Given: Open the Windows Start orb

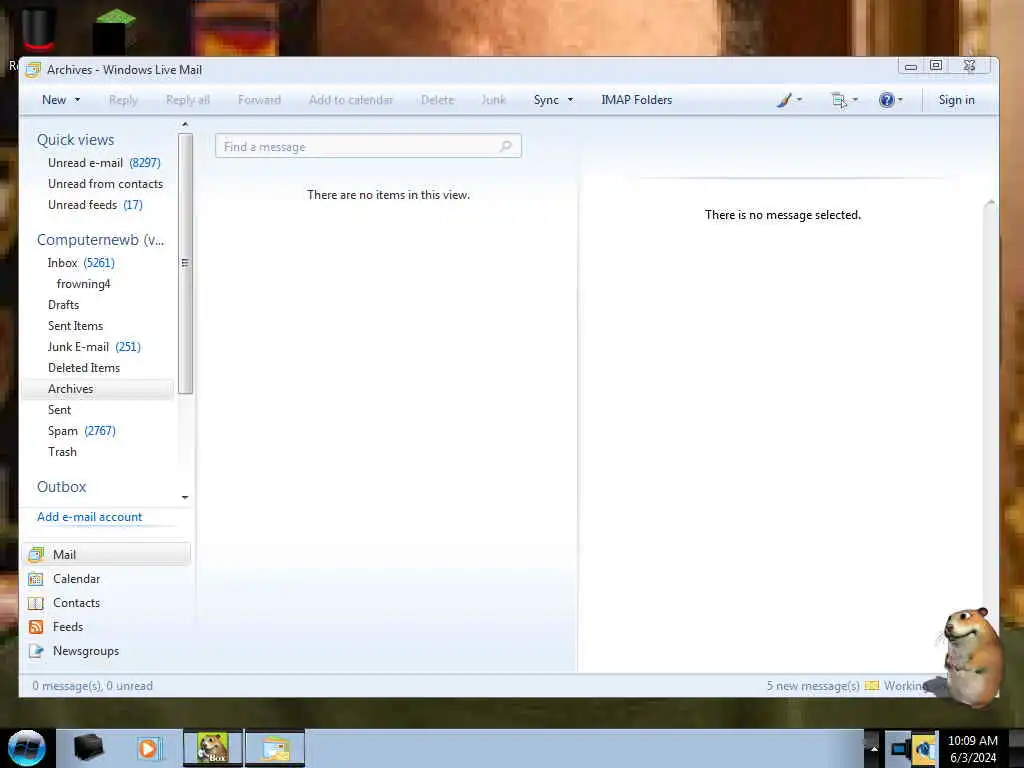Looking at the screenshot, I should click(x=27, y=748).
